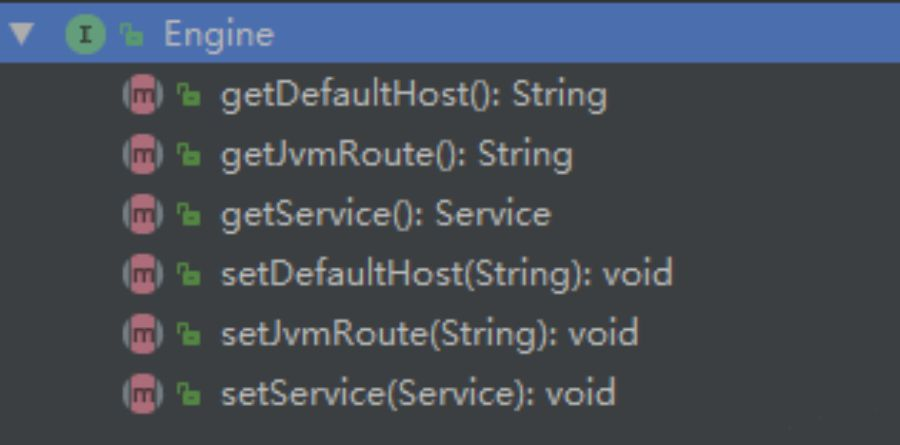Click the method icon for getService()
The width and height of the screenshot is (900, 445).
(x=143, y=214)
